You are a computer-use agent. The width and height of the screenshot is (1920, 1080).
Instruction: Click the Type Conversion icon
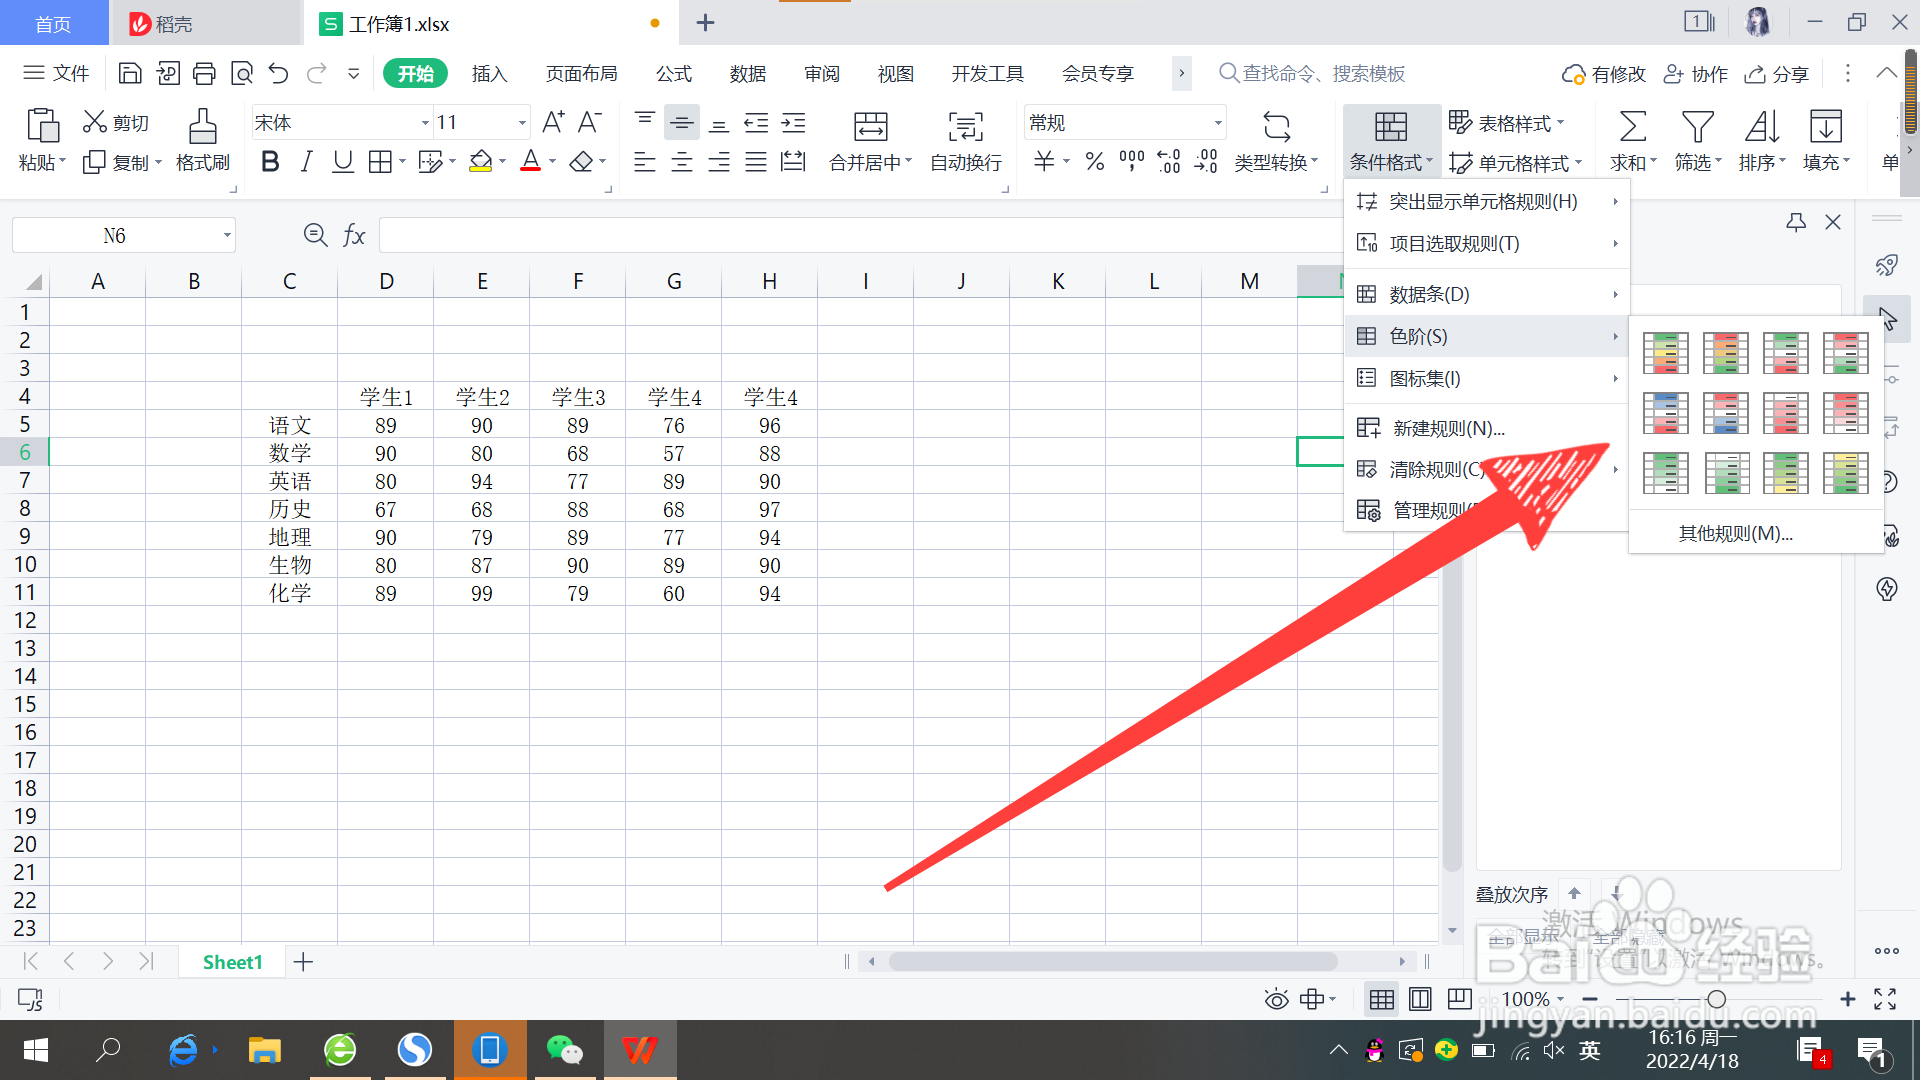[x=1277, y=127]
